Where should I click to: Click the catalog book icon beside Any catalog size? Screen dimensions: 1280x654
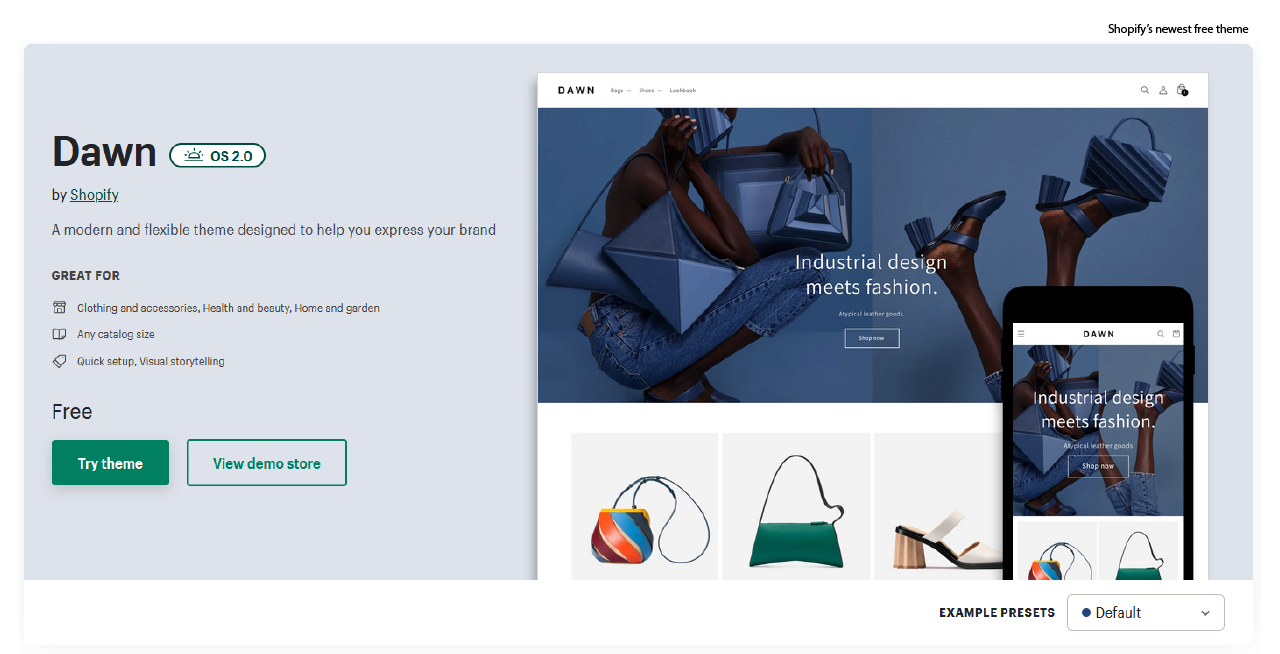click(x=60, y=334)
